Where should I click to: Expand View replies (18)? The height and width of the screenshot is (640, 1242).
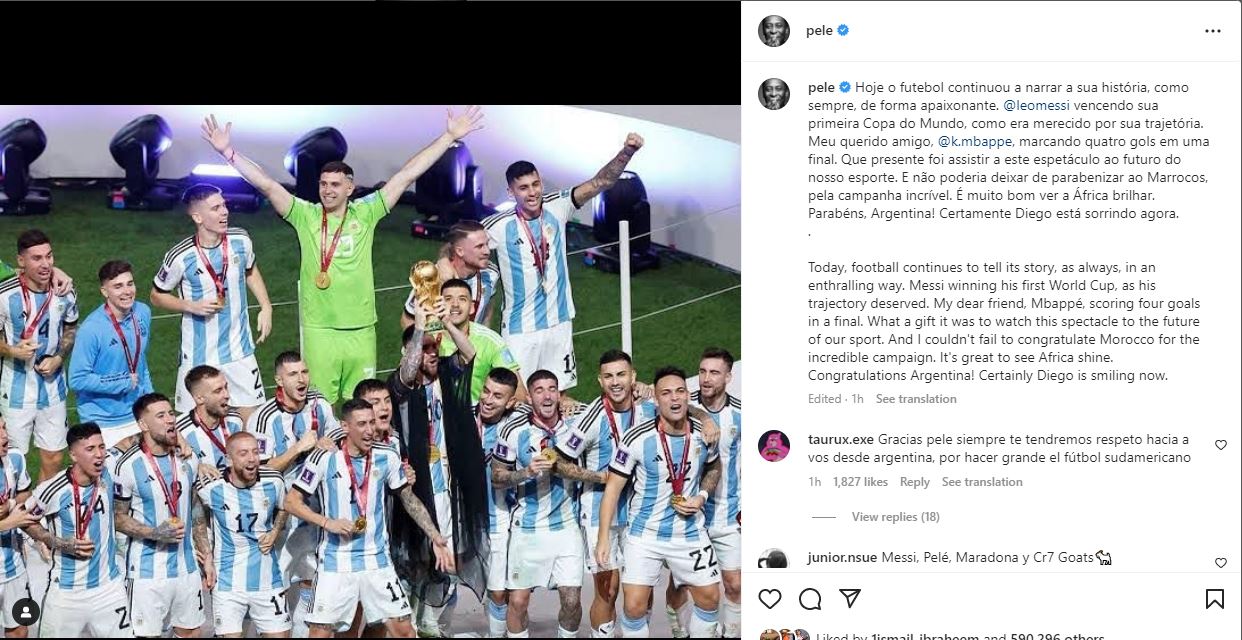[x=895, y=517]
